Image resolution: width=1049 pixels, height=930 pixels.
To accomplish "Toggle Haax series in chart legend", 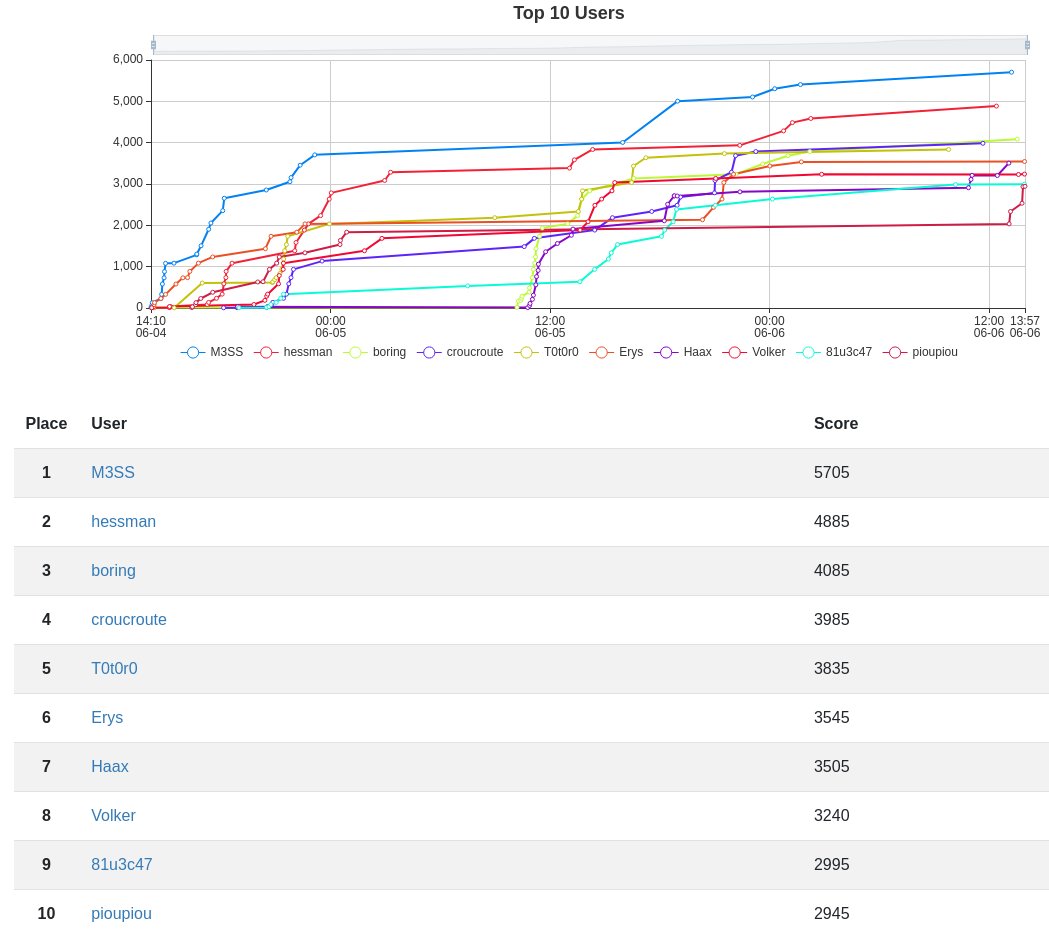I will tap(683, 352).
